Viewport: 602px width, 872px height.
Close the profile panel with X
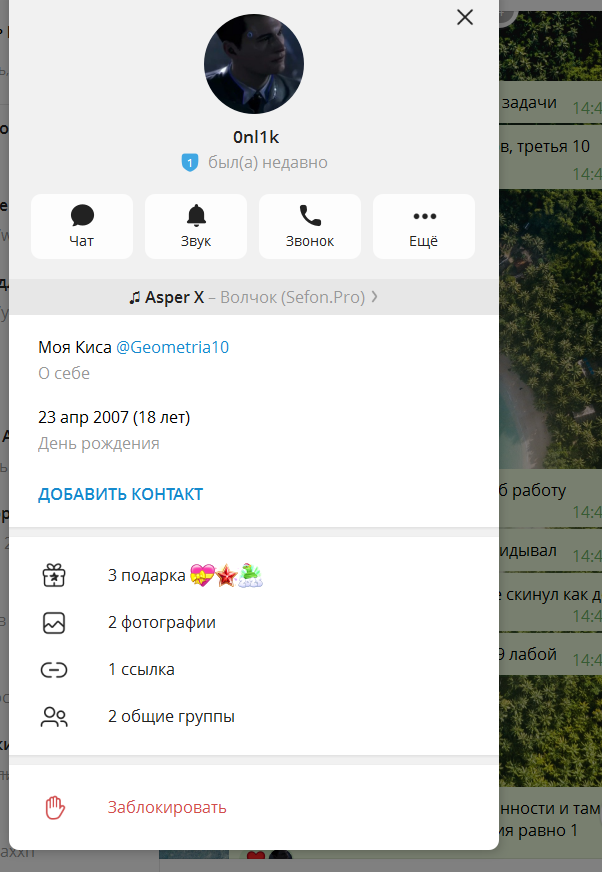click(465, 17)
